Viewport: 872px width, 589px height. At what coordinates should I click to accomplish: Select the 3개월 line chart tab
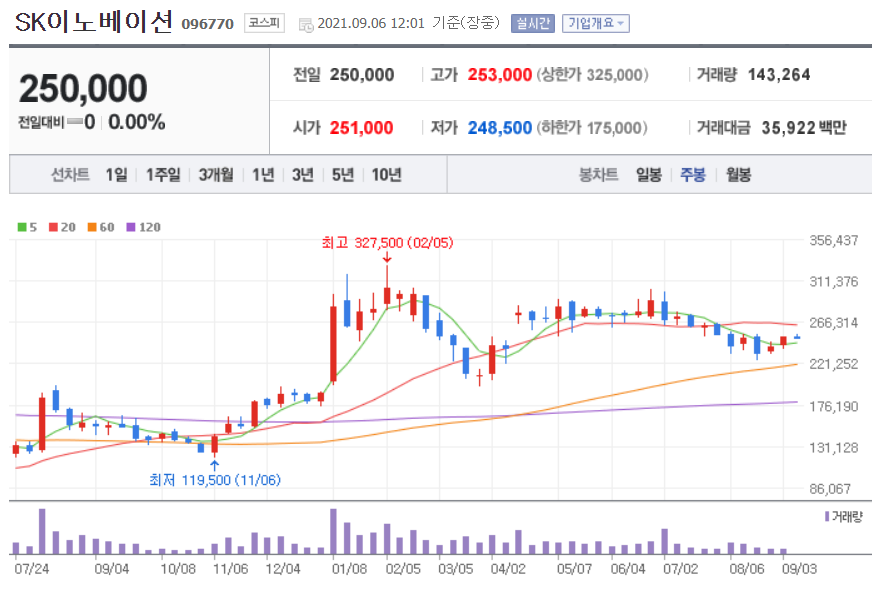coord(216,175)
